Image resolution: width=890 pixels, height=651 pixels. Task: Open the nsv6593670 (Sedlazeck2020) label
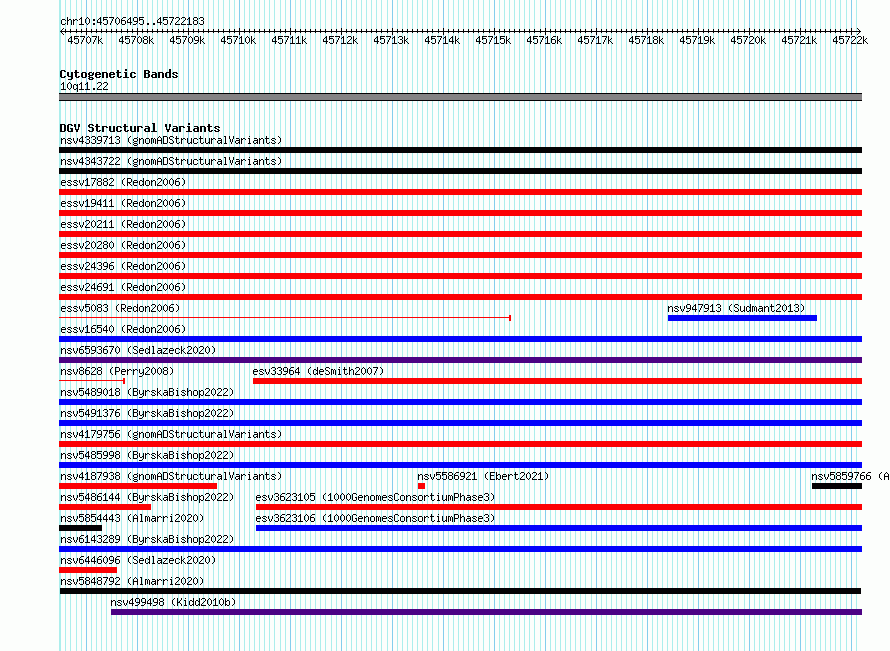pyautogui.click(x=138, y=350)
